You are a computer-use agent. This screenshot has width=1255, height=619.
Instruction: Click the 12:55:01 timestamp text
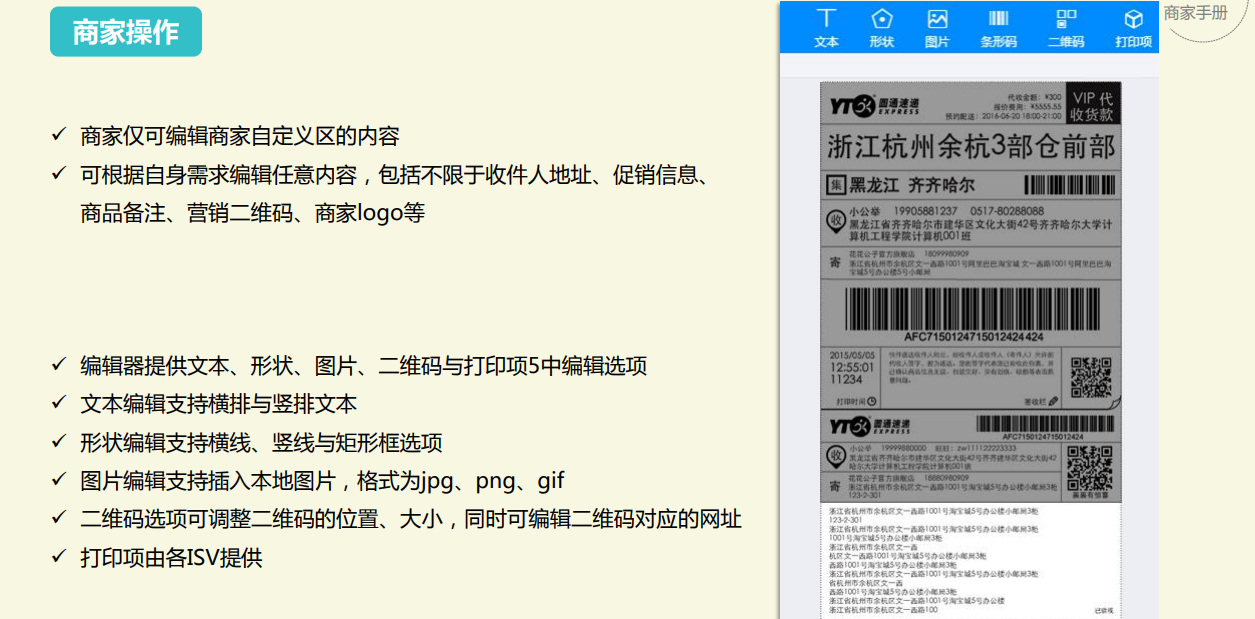[852, 367]
